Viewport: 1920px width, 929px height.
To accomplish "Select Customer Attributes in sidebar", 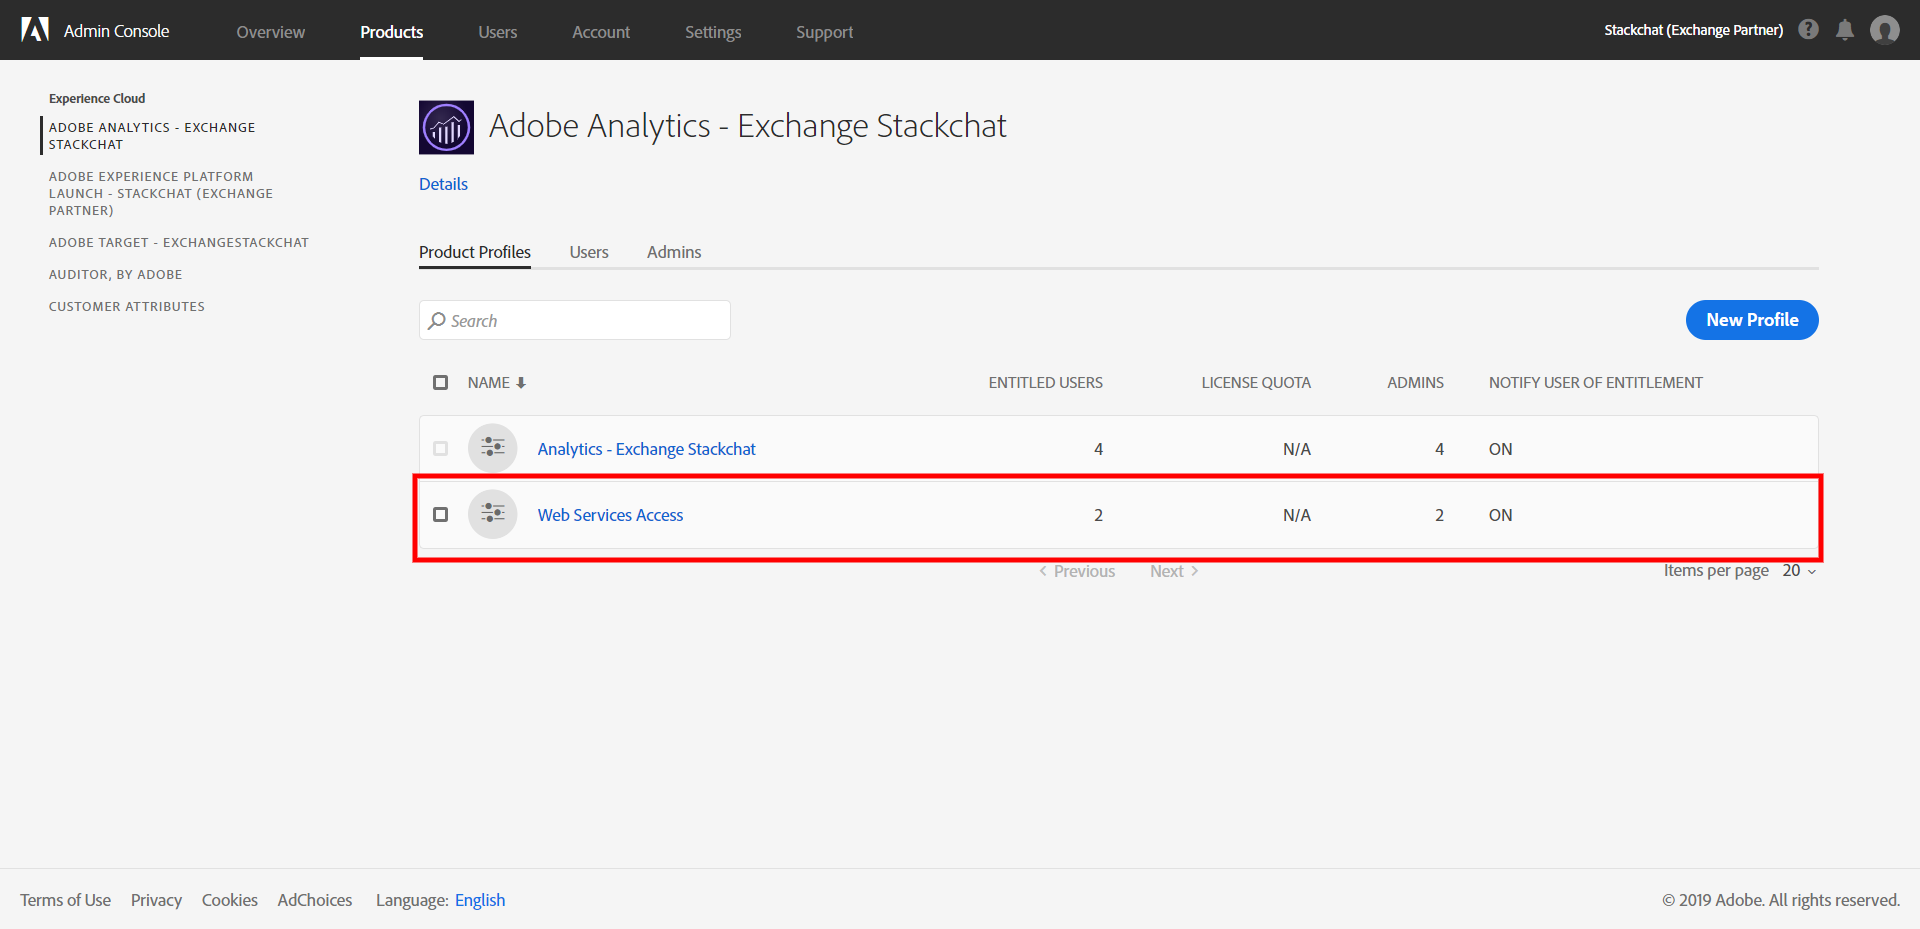I will 127,307.
